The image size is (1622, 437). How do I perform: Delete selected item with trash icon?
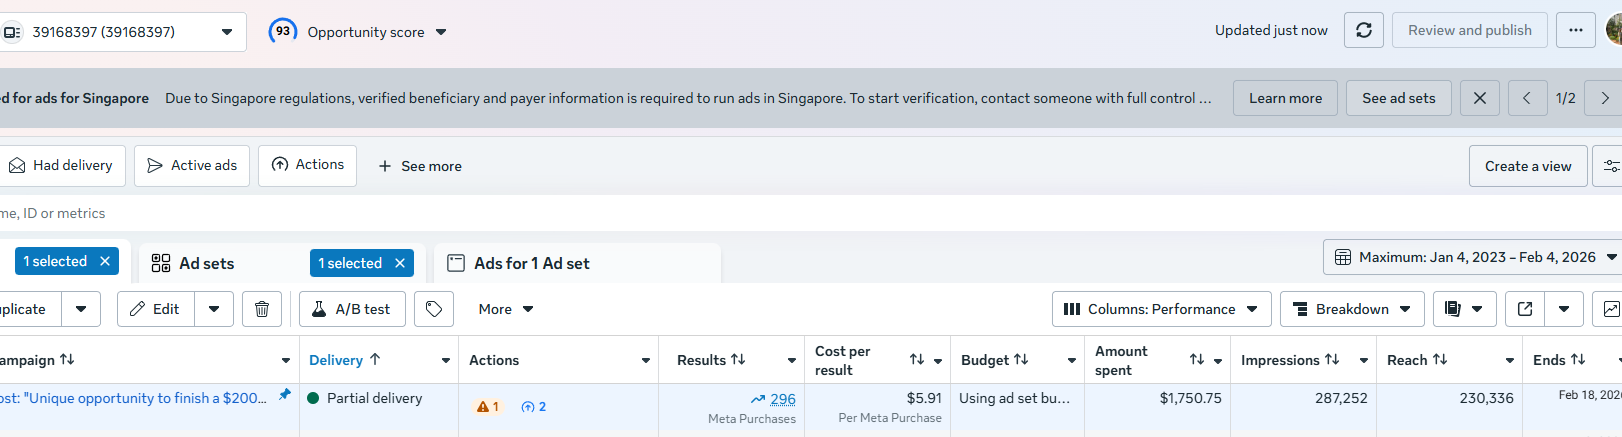click(x=262, y=309)
